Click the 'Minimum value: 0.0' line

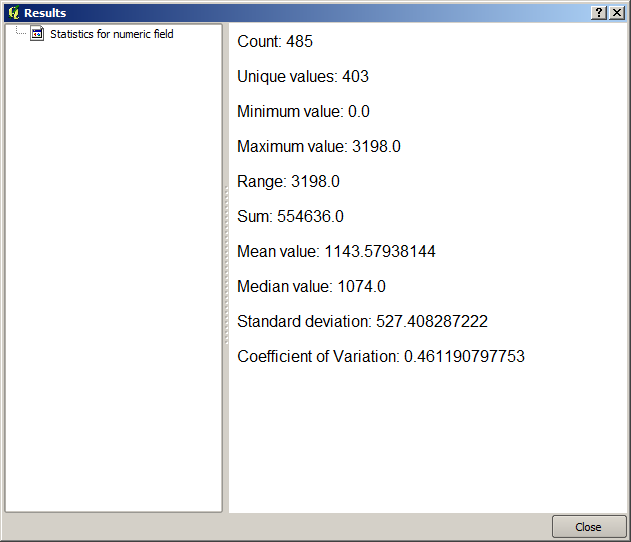303,112
